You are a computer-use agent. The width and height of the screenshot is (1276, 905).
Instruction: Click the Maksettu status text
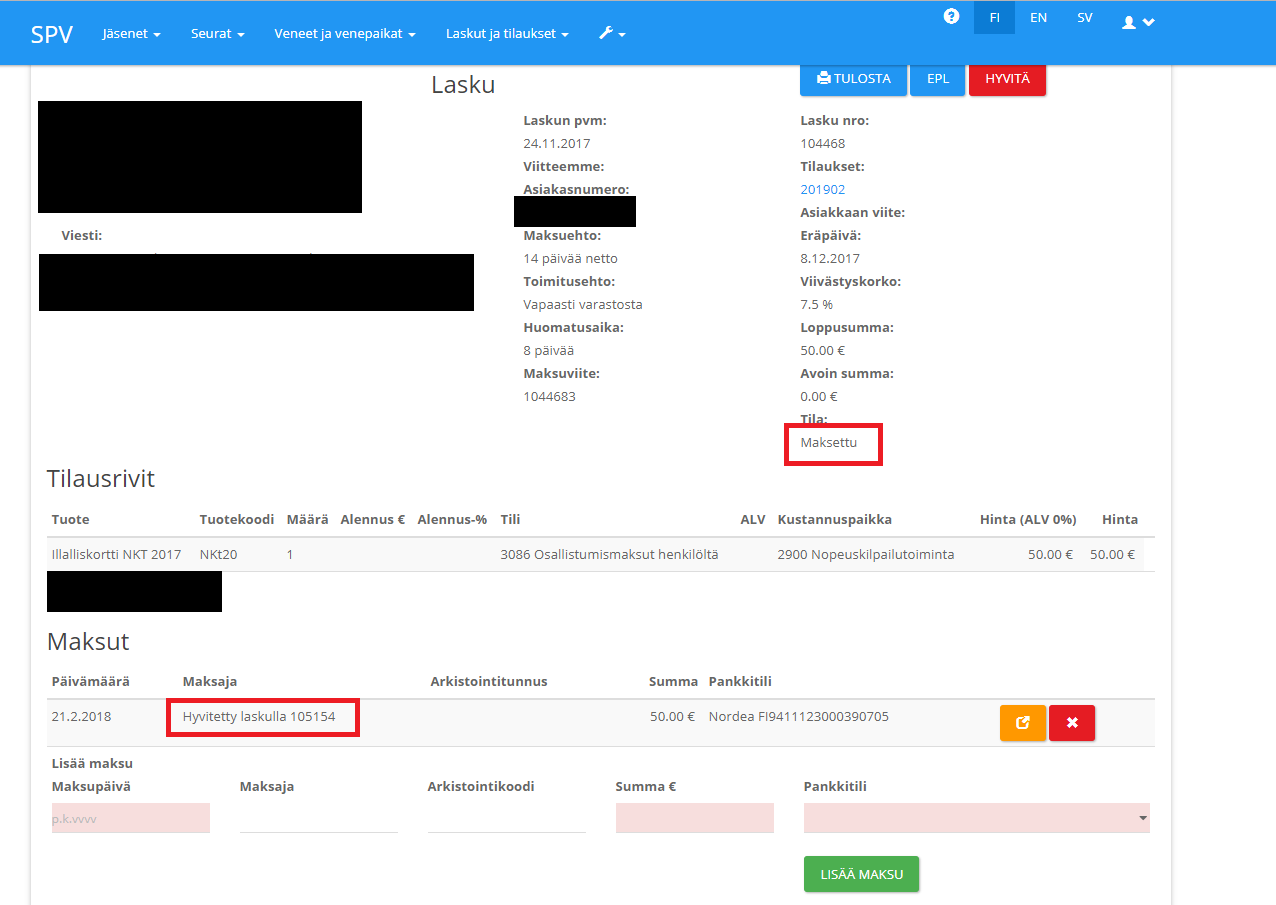(x=829, y=442)
